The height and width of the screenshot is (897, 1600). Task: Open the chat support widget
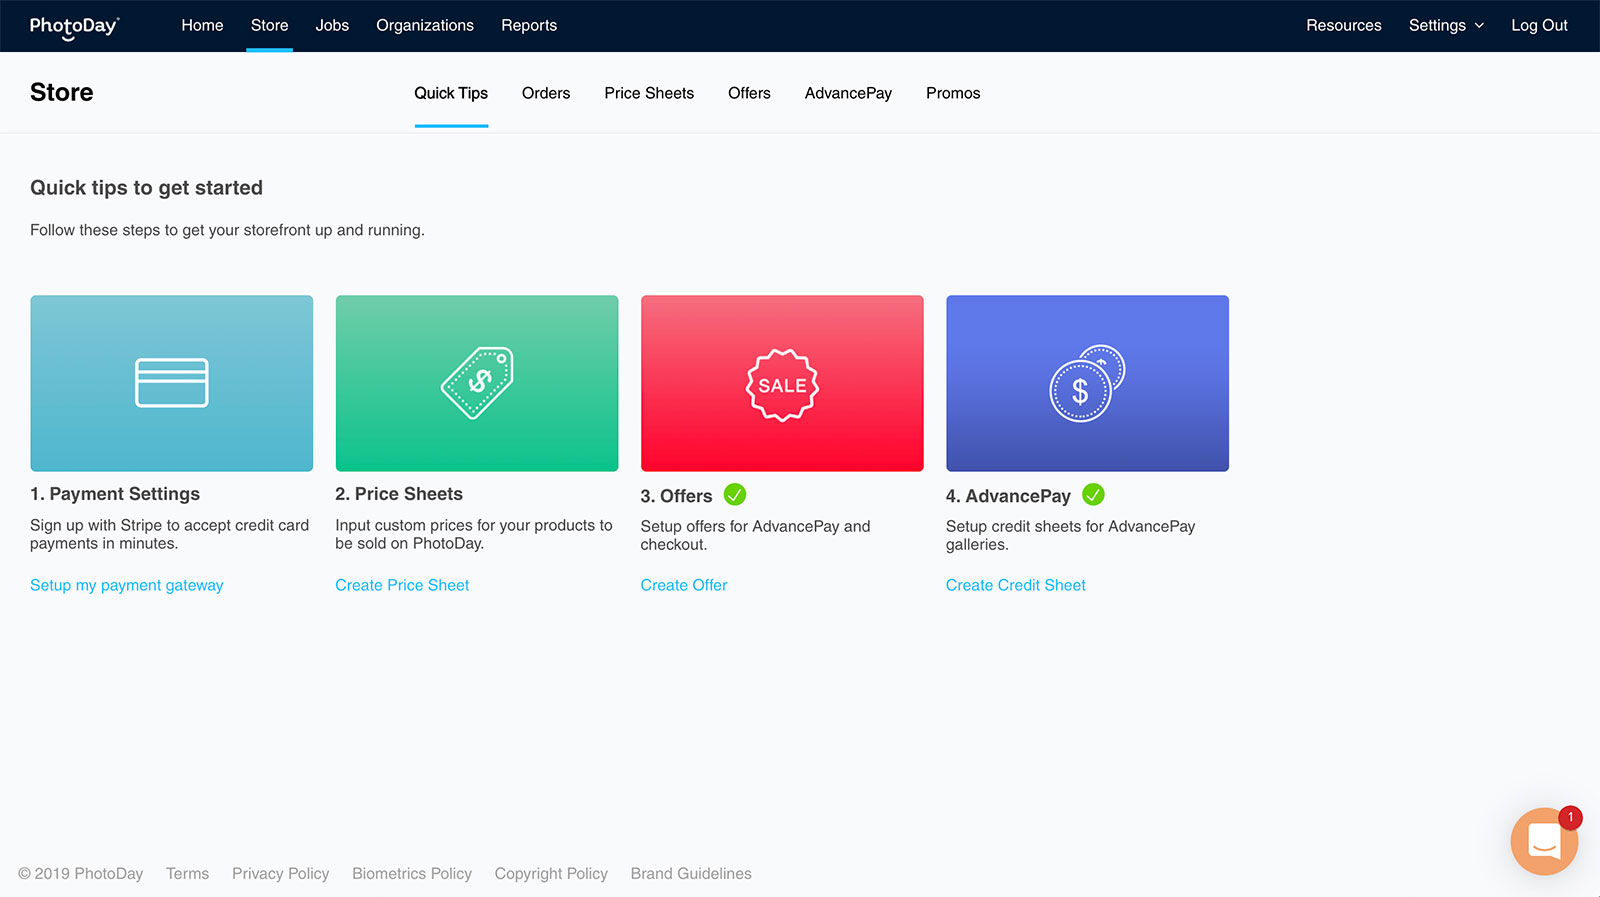(x=1544, y=842)
